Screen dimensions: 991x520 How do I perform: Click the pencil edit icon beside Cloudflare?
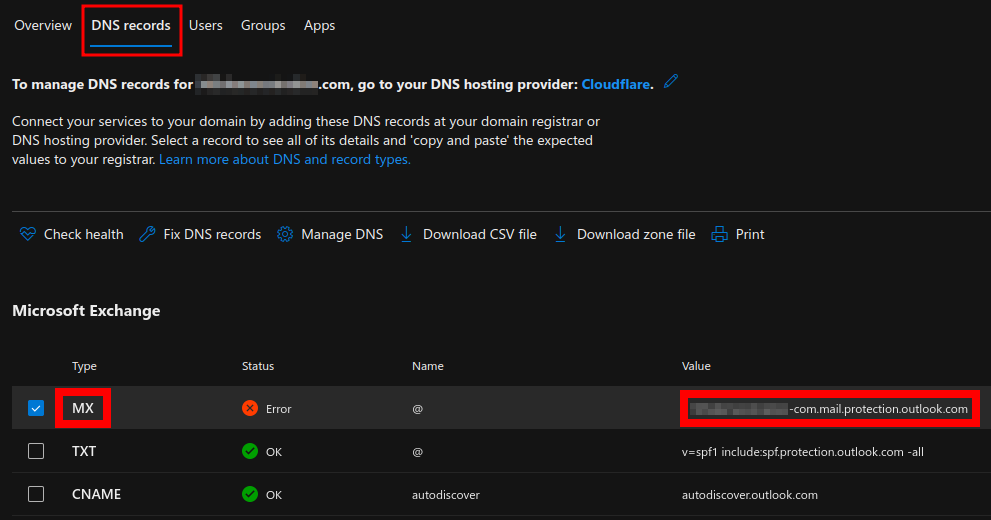click(671, 82)
